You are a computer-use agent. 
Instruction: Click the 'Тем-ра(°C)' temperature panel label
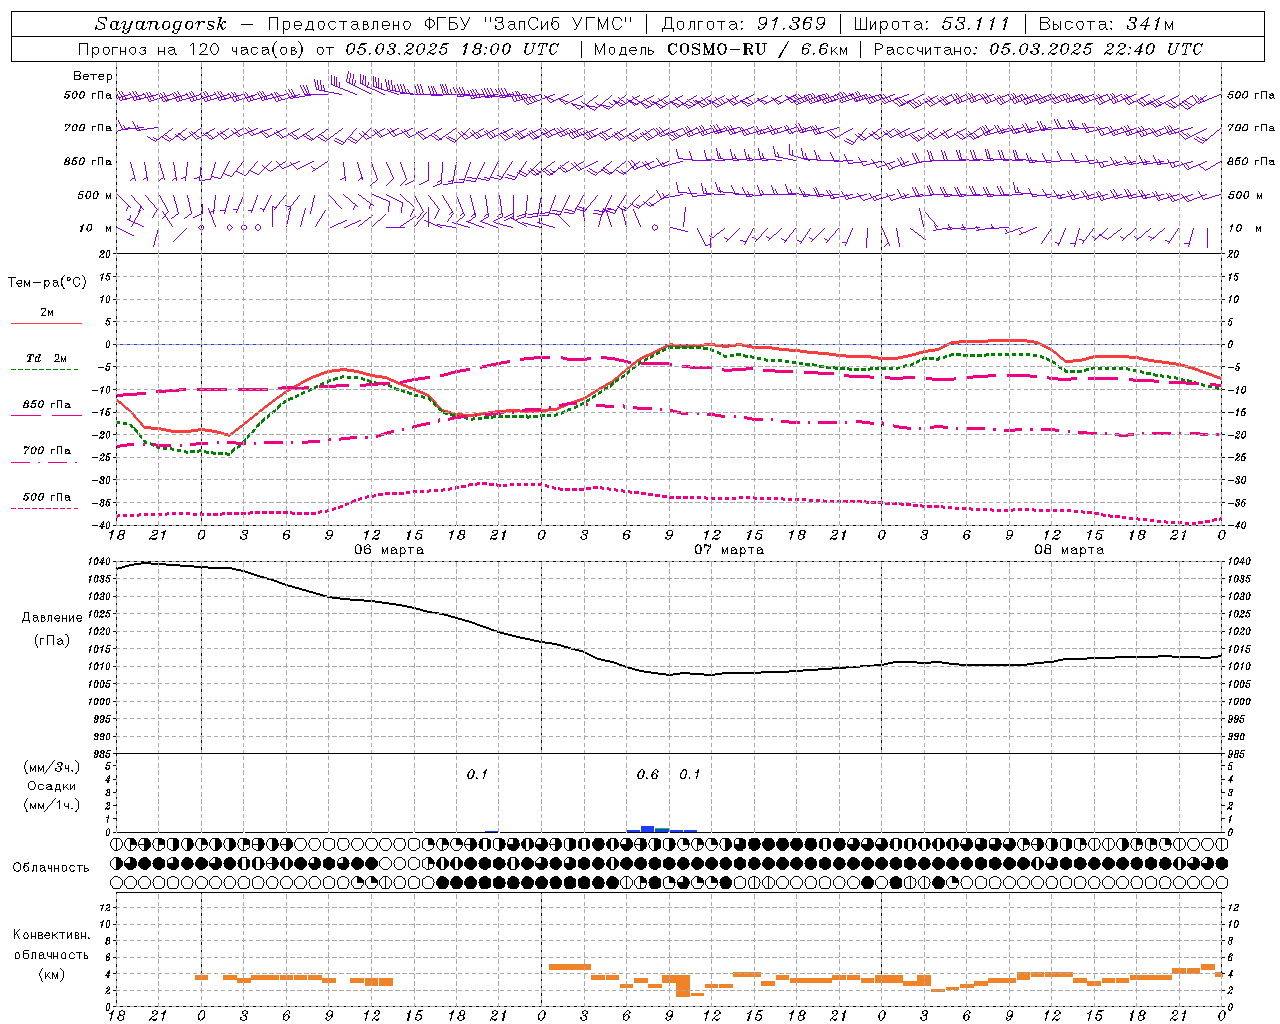47,283
